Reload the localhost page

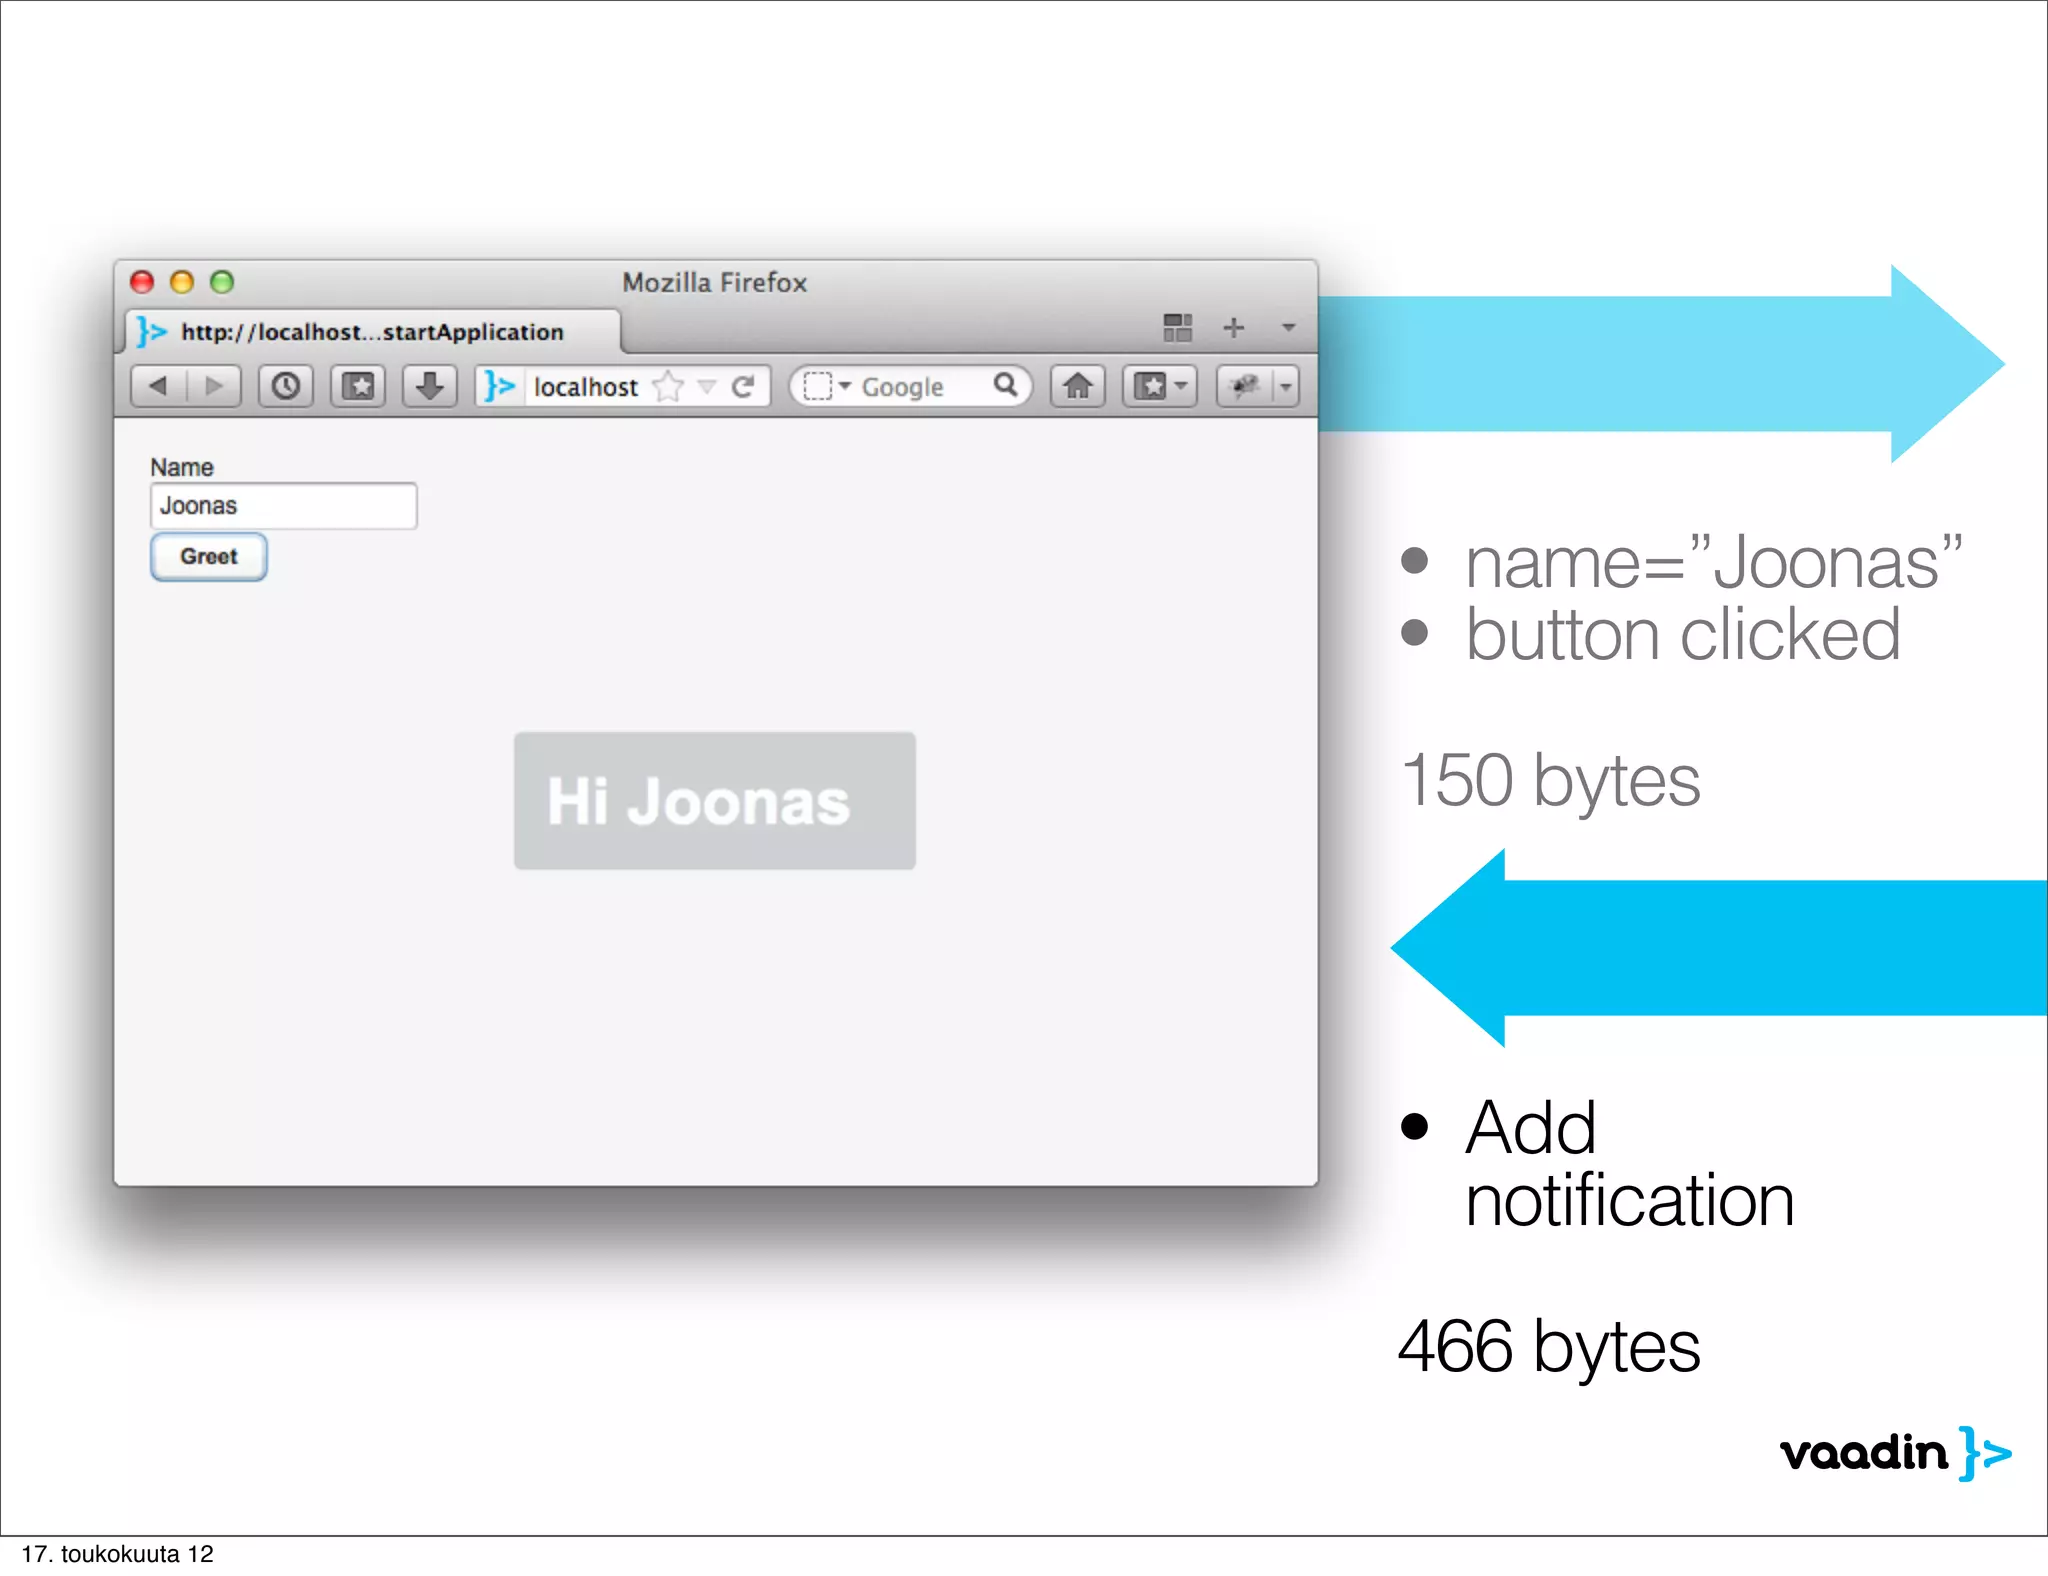point(743,386)
